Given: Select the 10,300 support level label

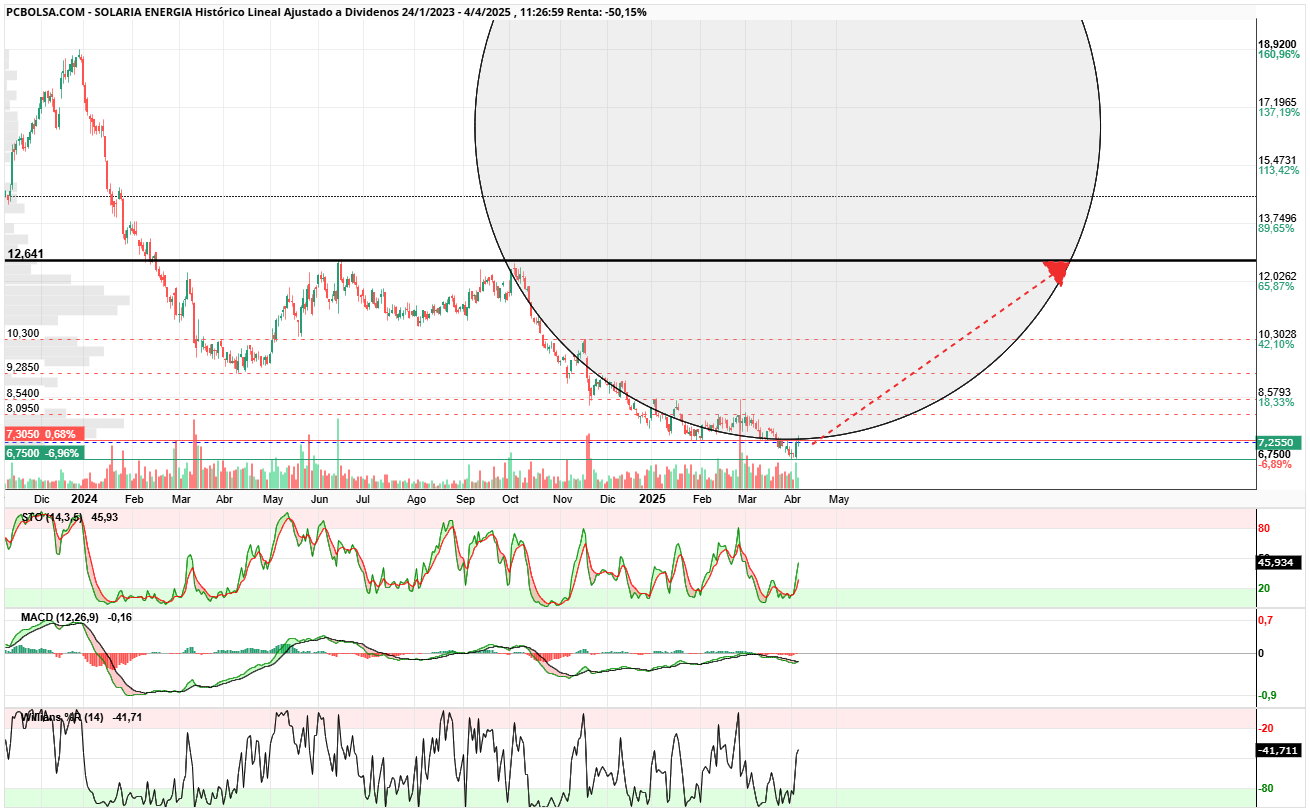Looking at the screenshot, I should pos(22,333).
